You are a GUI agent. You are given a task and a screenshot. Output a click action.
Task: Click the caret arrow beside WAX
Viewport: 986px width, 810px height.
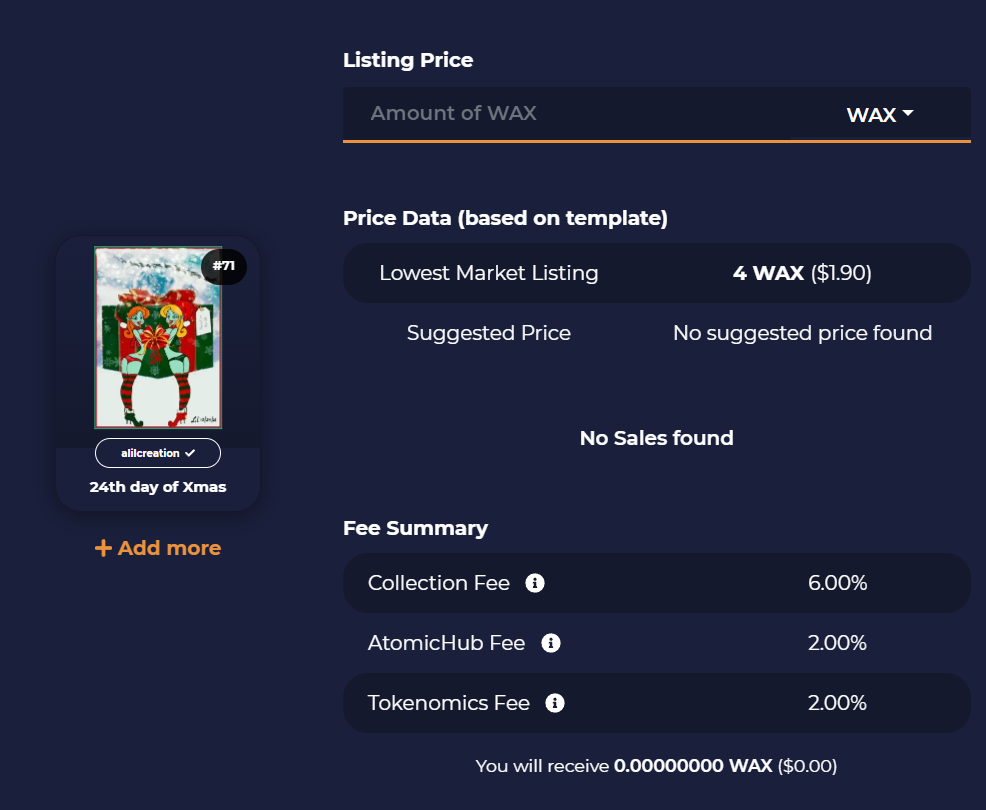click(x=907, y=113)
